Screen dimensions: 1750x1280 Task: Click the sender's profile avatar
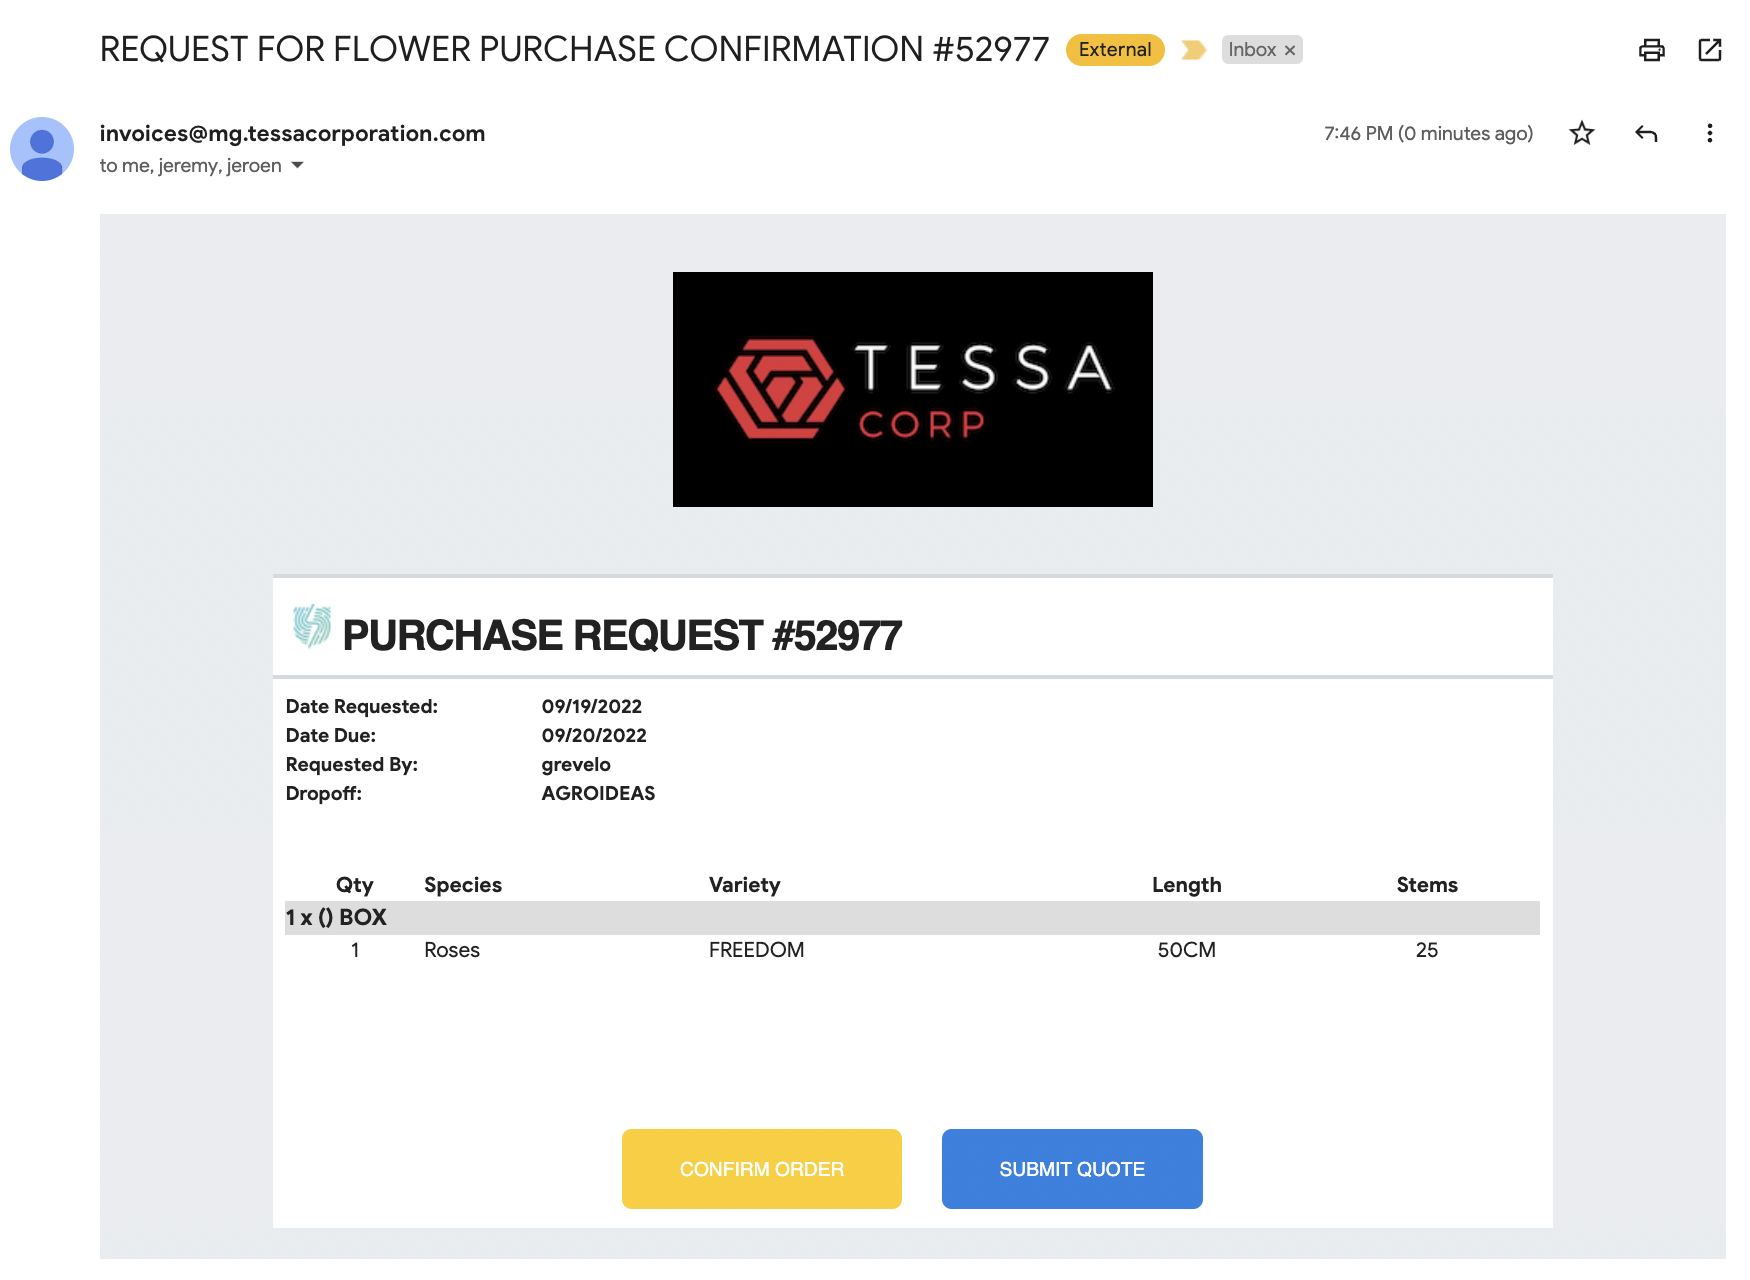(42, 149)
